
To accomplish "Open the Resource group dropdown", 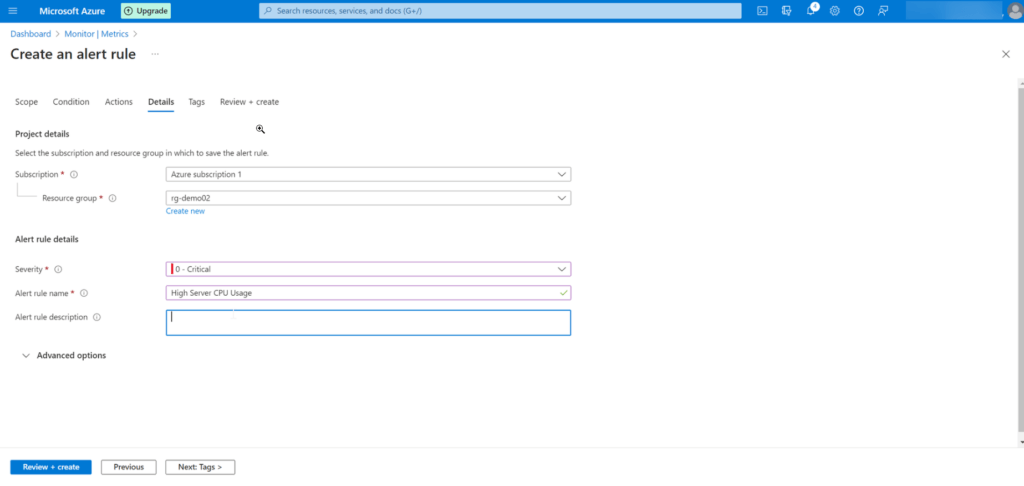I will click(368, 198).
